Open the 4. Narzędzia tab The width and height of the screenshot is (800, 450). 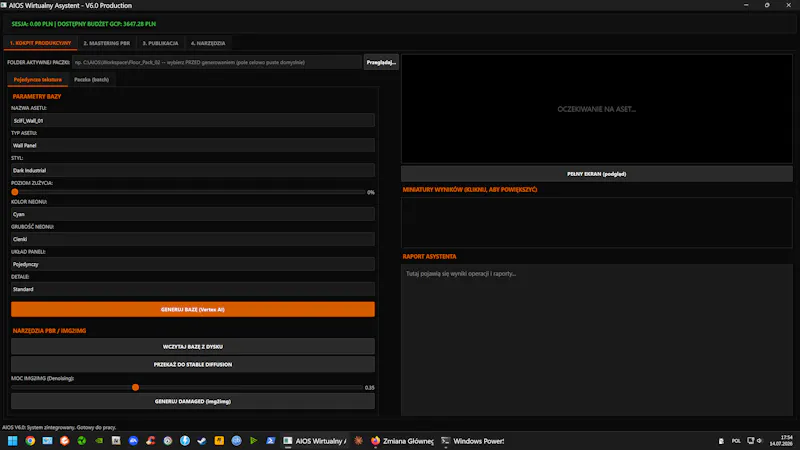[208, 43]
